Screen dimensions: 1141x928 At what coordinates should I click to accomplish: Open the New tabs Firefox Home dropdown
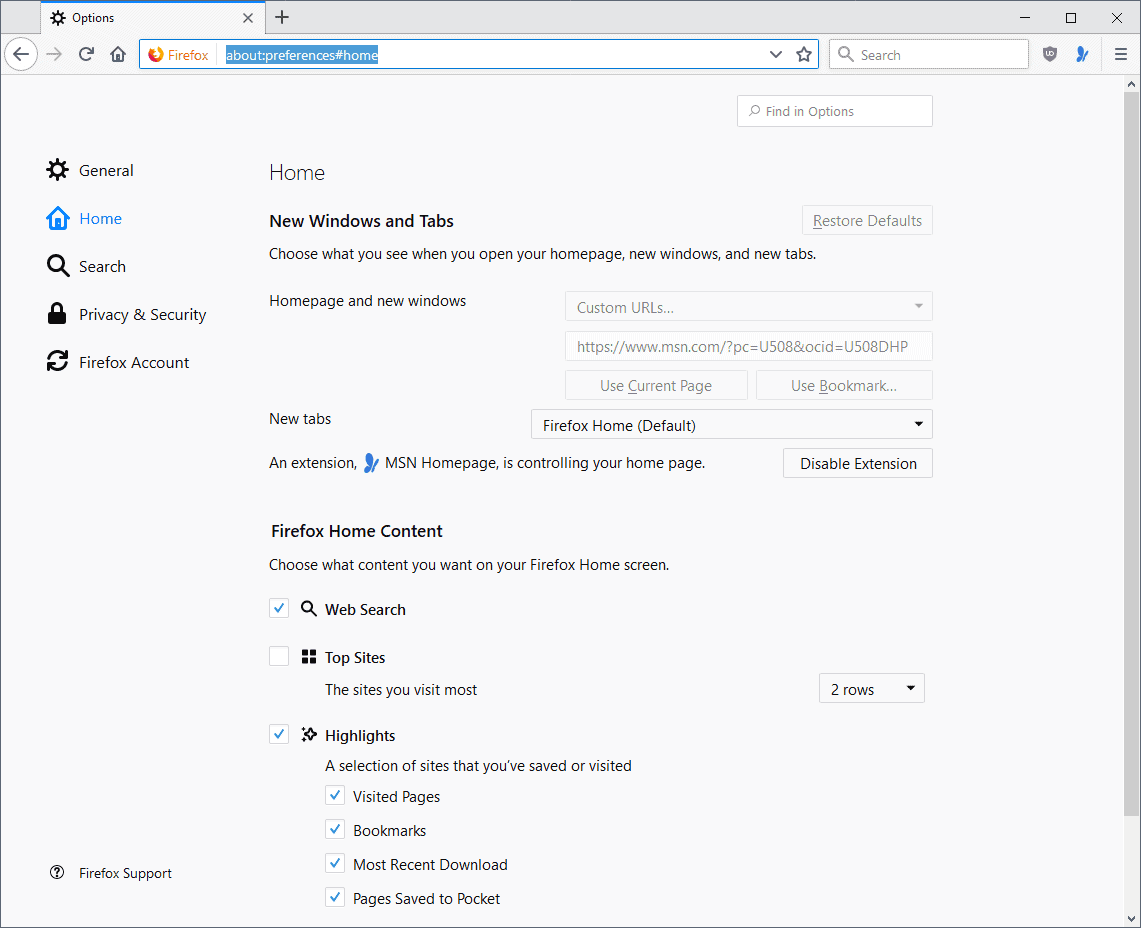(731, 424)
